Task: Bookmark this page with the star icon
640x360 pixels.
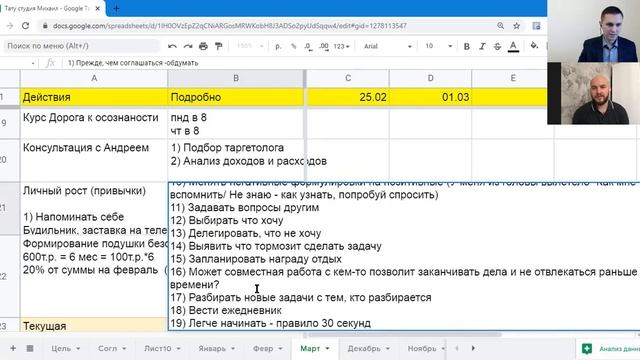Action: coord(516,26)
